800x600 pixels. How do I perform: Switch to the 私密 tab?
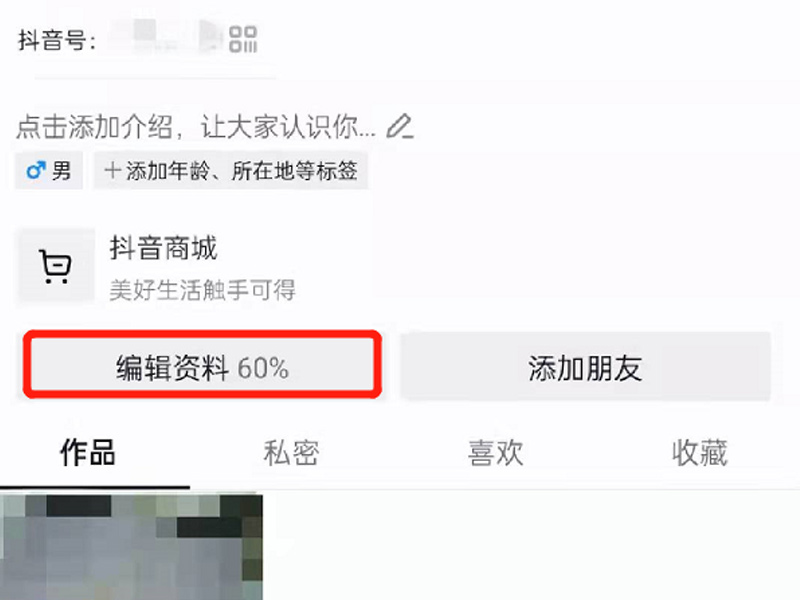point(291,453)
